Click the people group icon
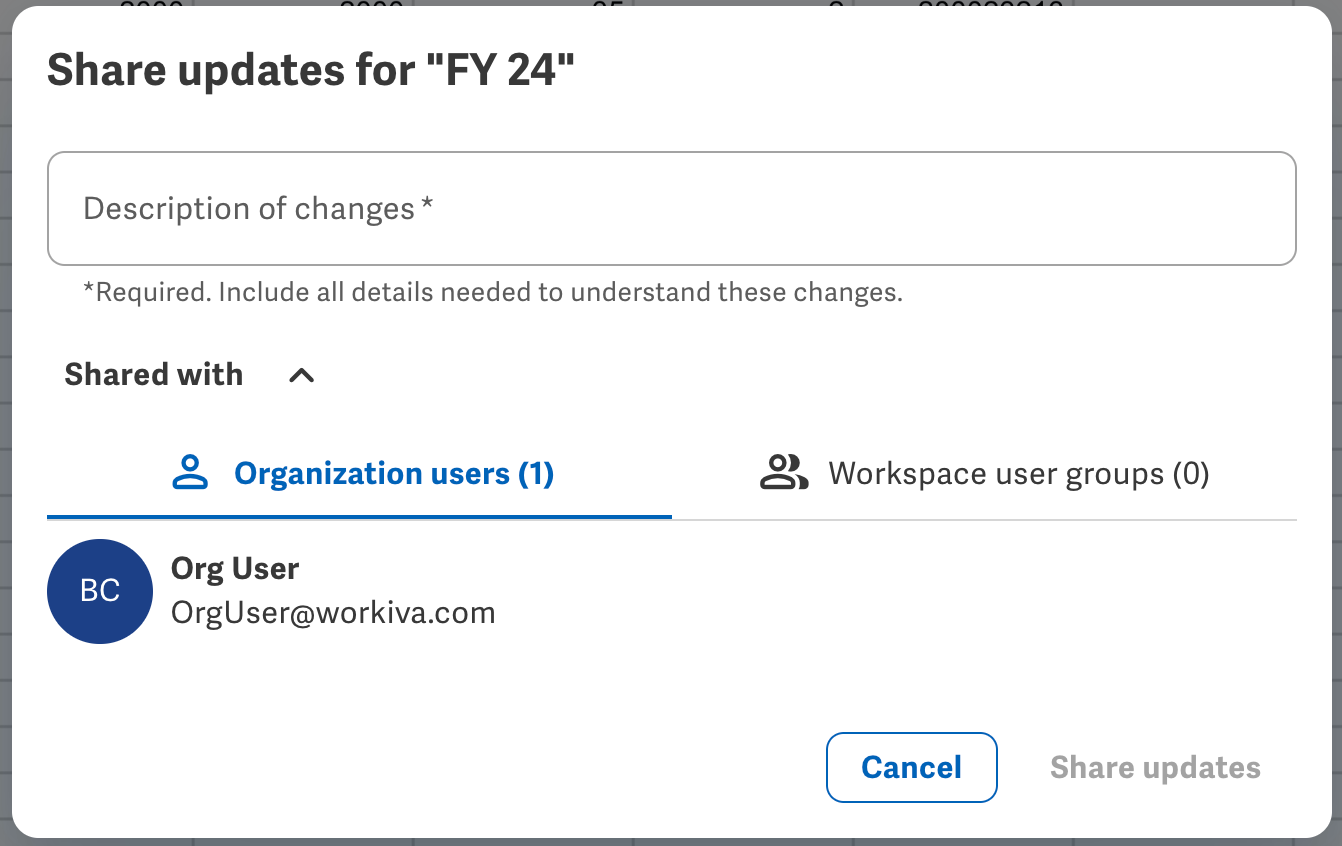The height and width of the screenshot is (846, 1342). (784, 473)
